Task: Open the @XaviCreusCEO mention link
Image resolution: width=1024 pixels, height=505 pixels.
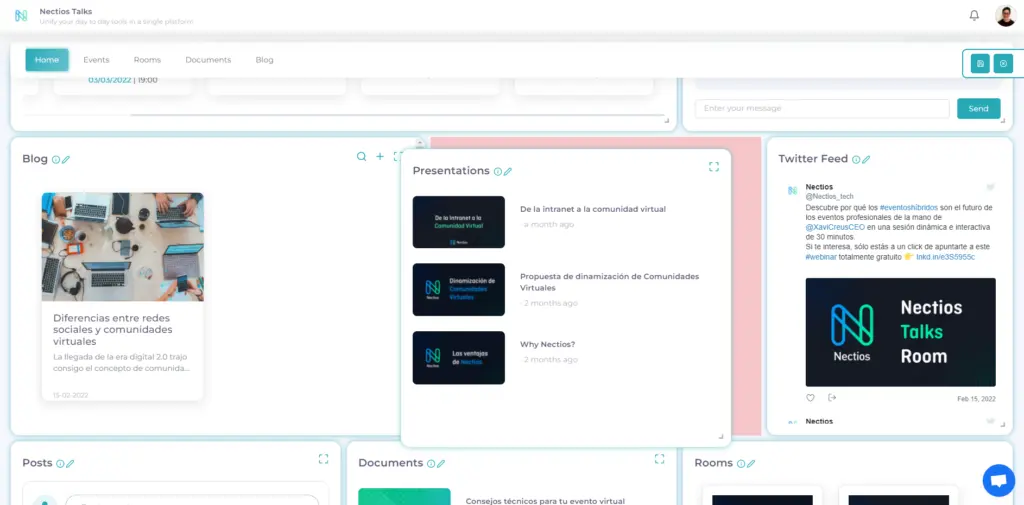Action: 835,227
